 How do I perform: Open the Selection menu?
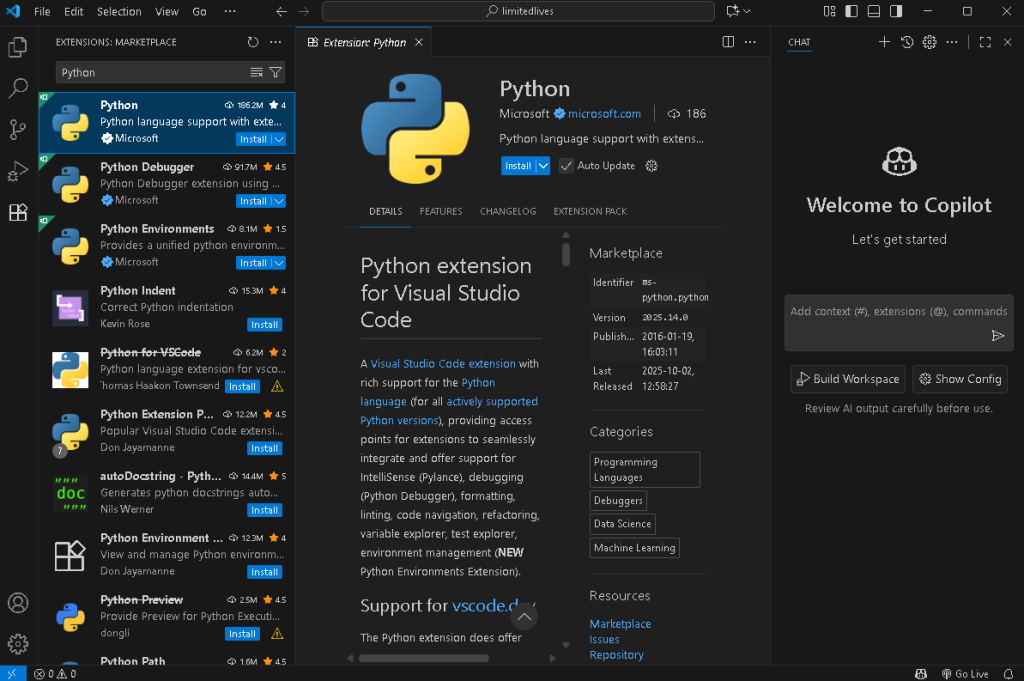(x=119, y=11)
